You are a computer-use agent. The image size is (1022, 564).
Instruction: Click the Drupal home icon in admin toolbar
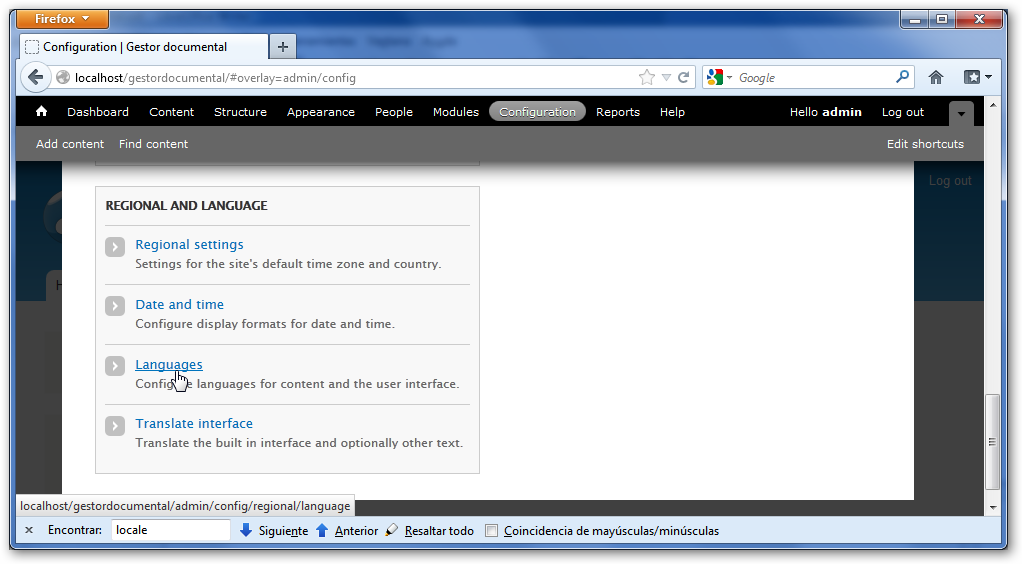[41, 112]
